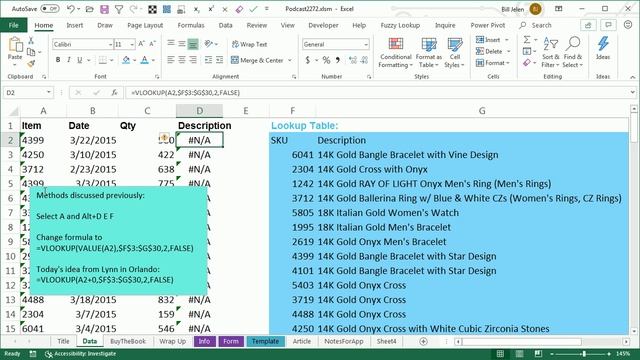The height and width of the screenshot is (360, 640).
Task: Open Cell Styles gallery
Action: (454, 53)
